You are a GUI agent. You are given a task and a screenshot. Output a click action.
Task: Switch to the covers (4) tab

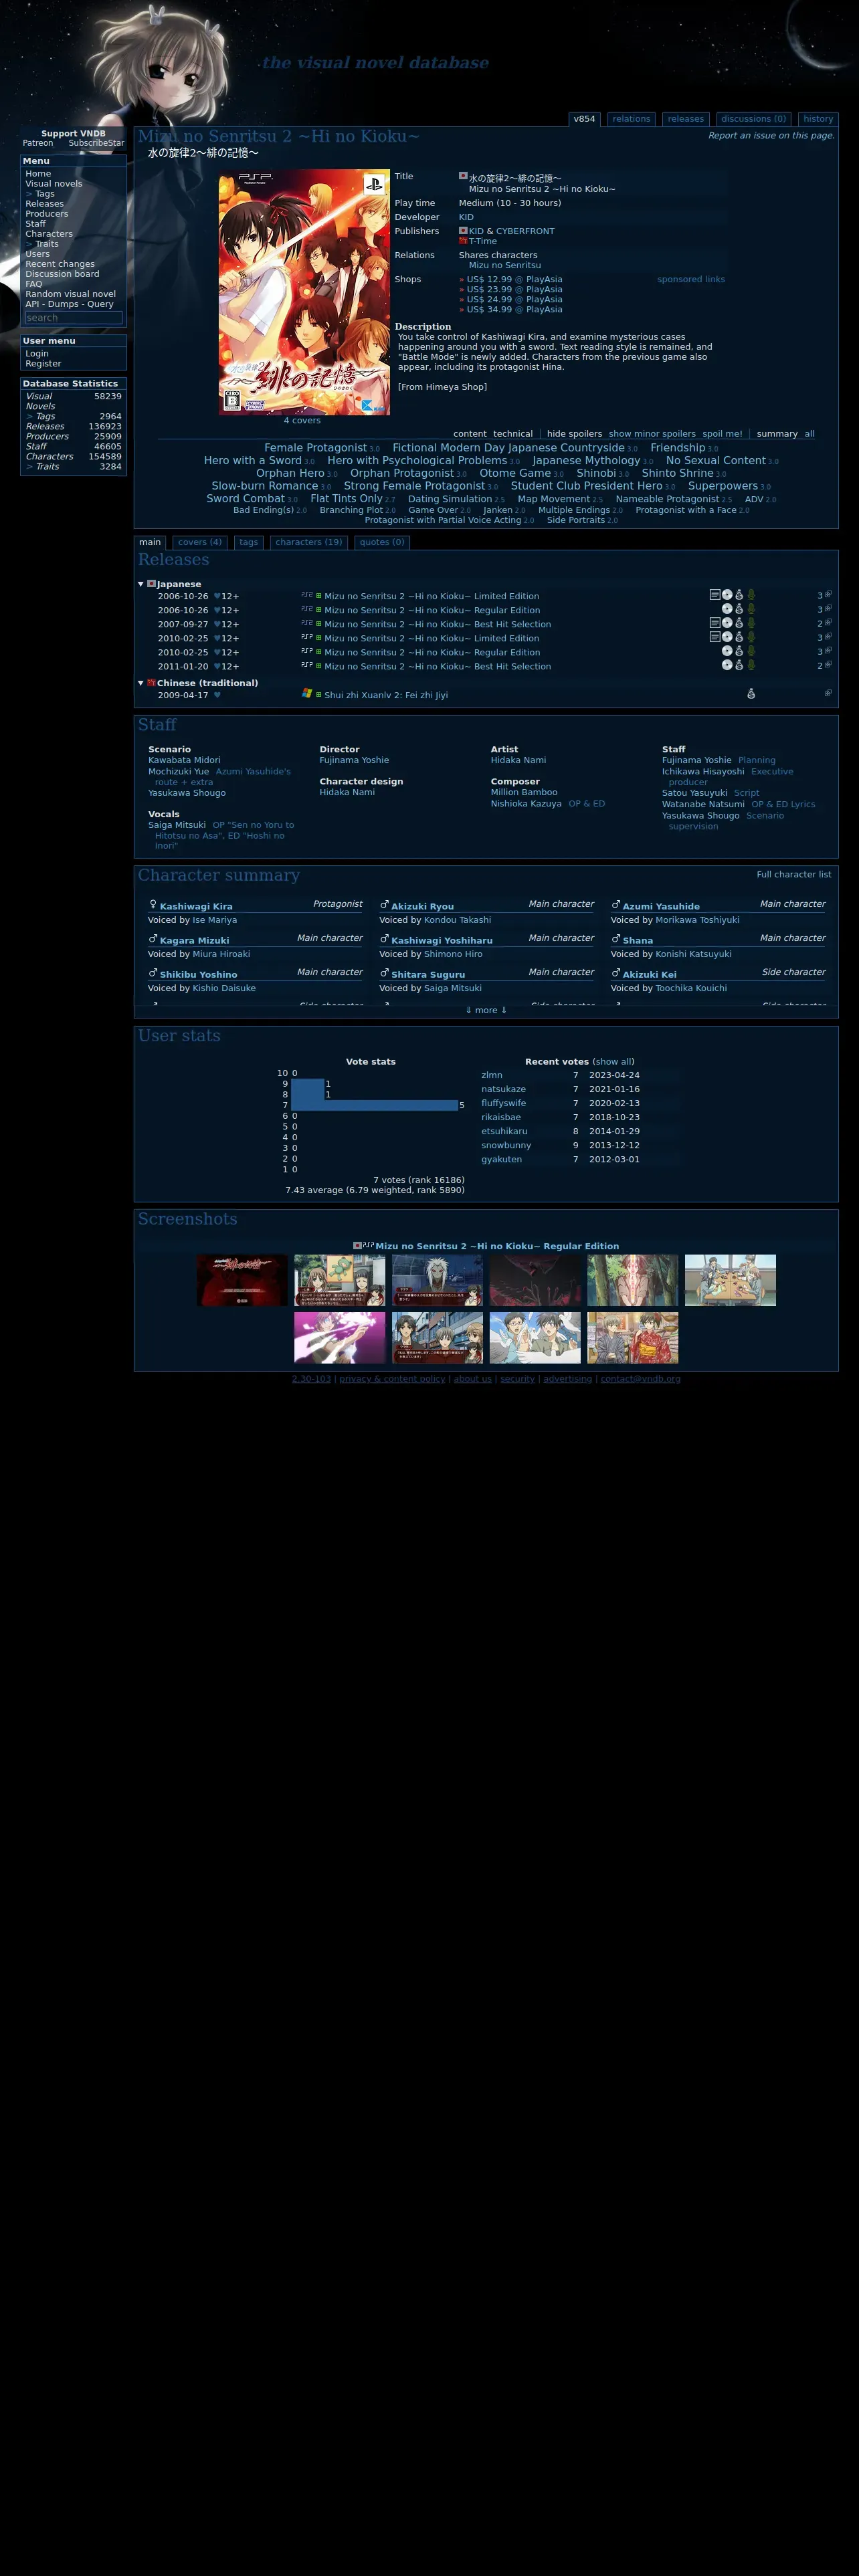click(x=200, y=542)
